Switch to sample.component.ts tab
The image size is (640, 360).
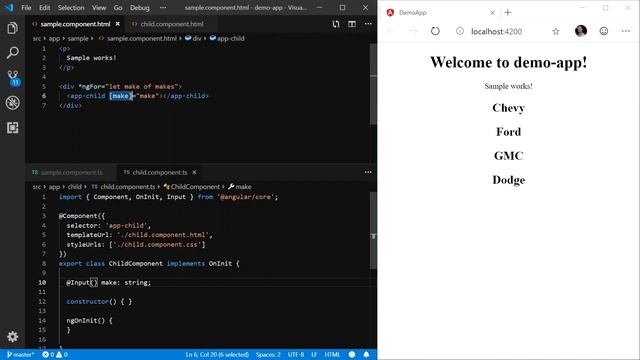click(71, 172)
